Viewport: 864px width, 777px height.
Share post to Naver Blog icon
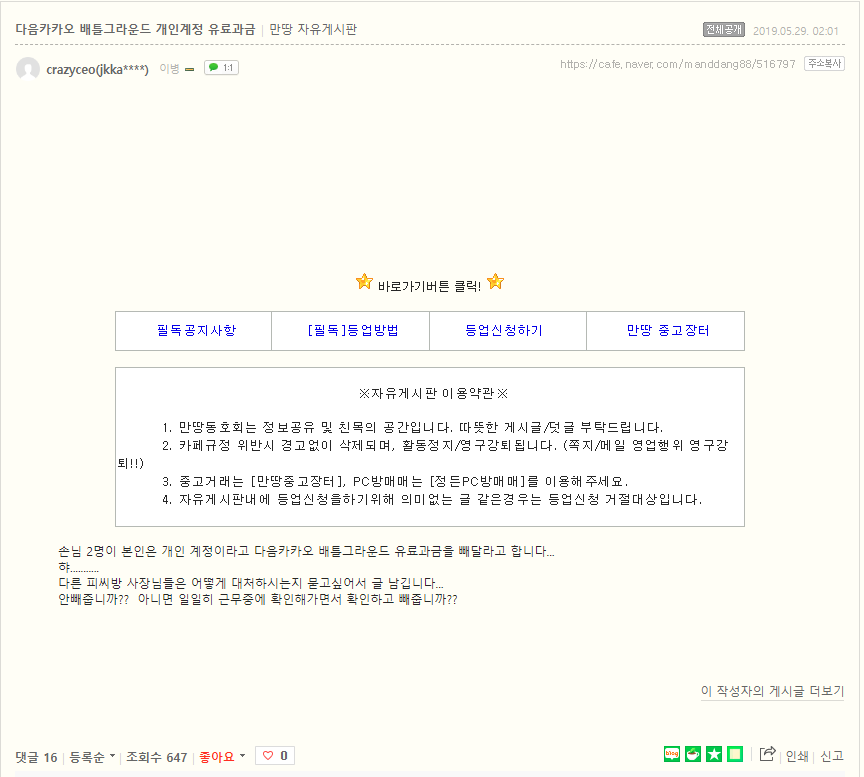coord(672,754)
